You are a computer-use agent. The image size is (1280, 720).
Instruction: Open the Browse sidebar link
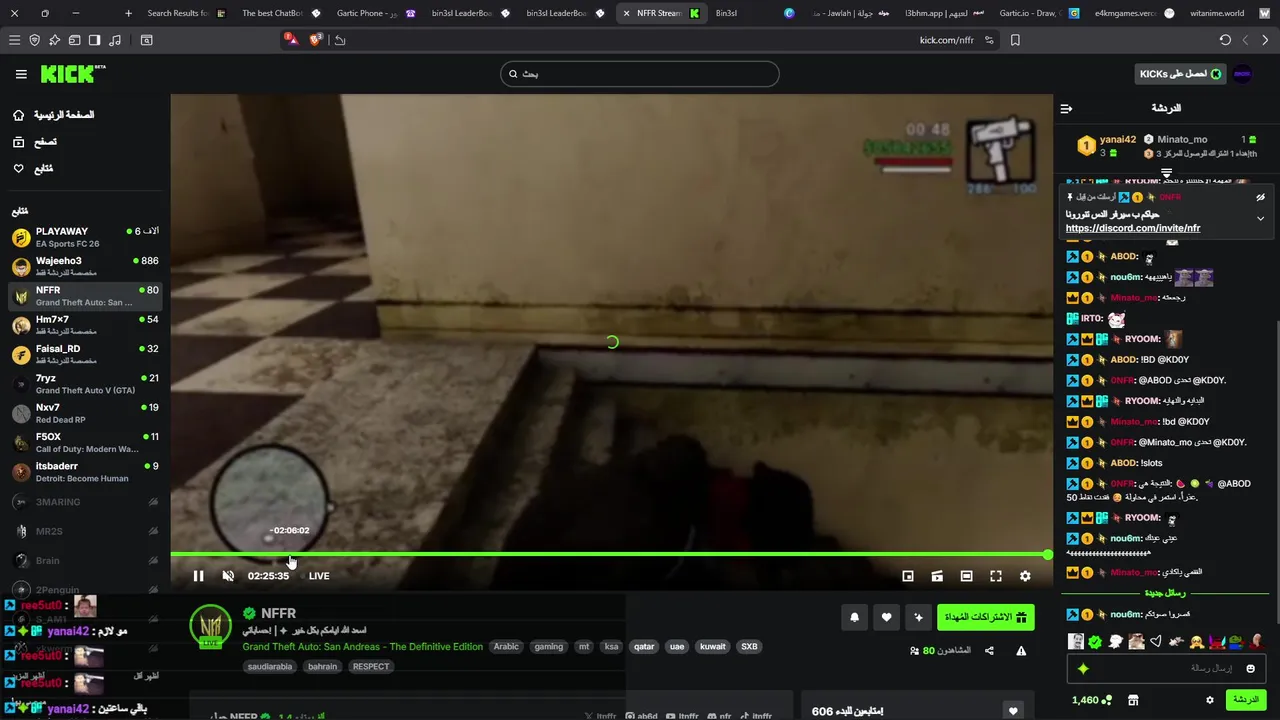[x=35, y=142]
